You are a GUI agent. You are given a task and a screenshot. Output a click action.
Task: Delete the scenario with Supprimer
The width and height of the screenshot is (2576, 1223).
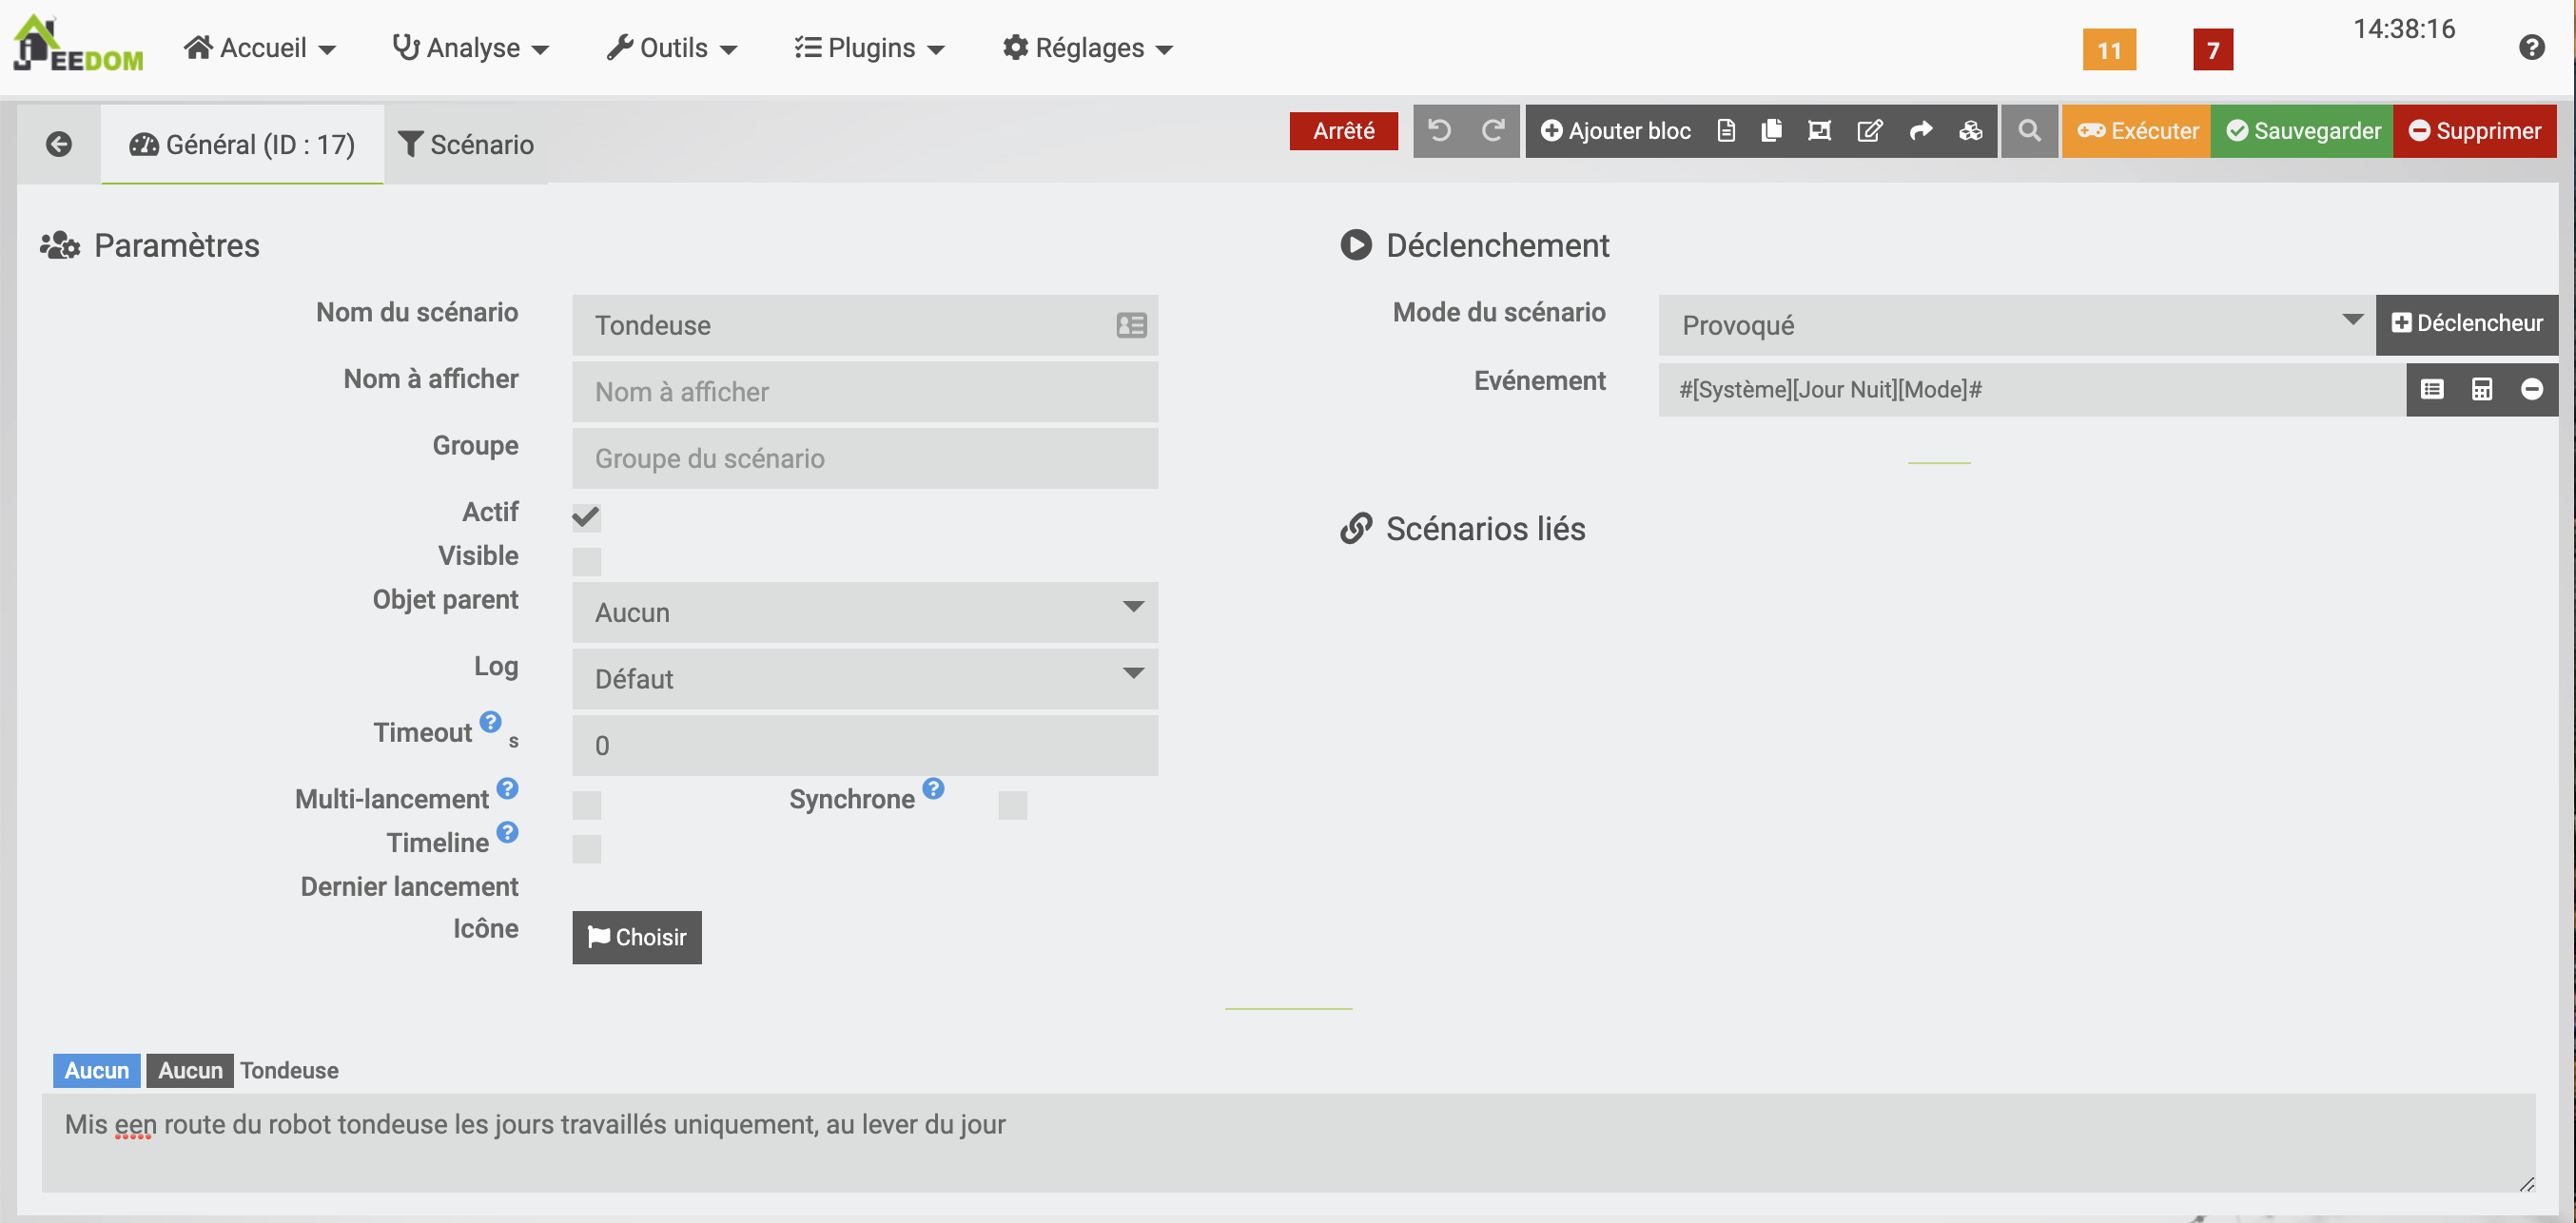pyautogui.click(x=2474, y=131)
